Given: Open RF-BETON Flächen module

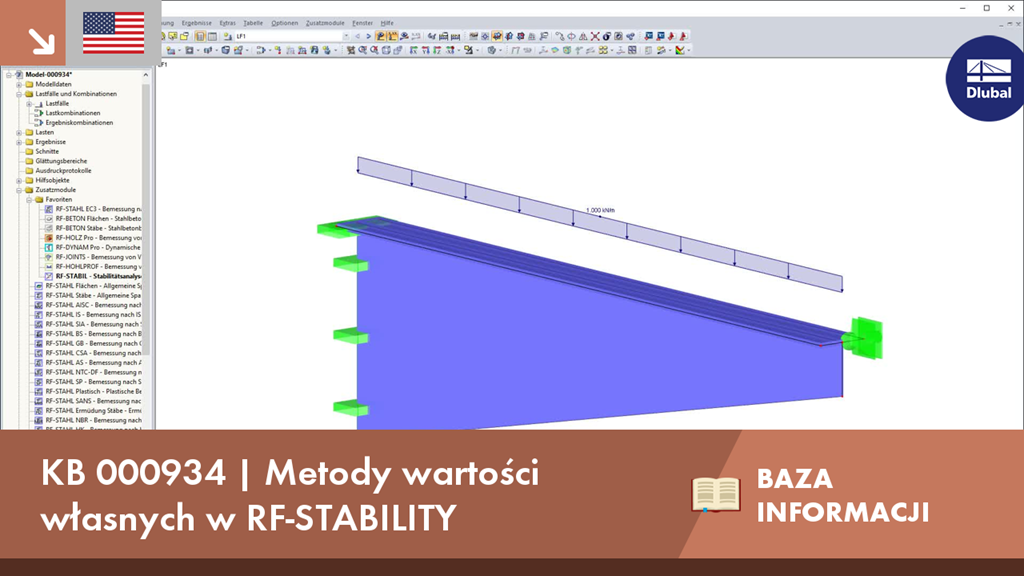Looking at the screenshot, I should click(x=98, y=219).
